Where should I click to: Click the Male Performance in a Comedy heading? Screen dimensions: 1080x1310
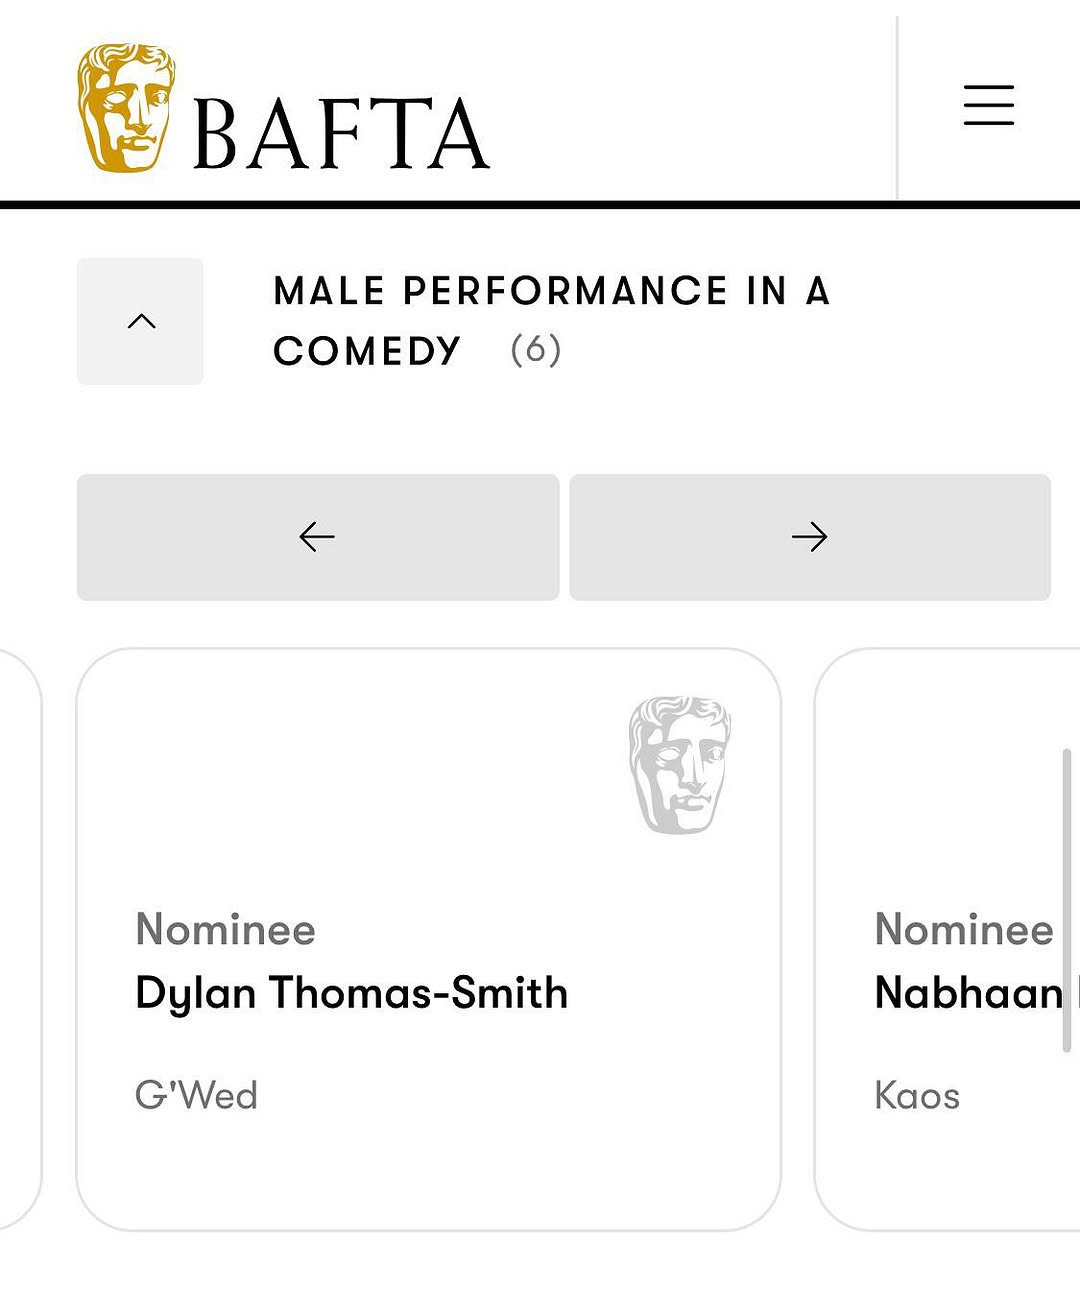click(x=551, y=291)
